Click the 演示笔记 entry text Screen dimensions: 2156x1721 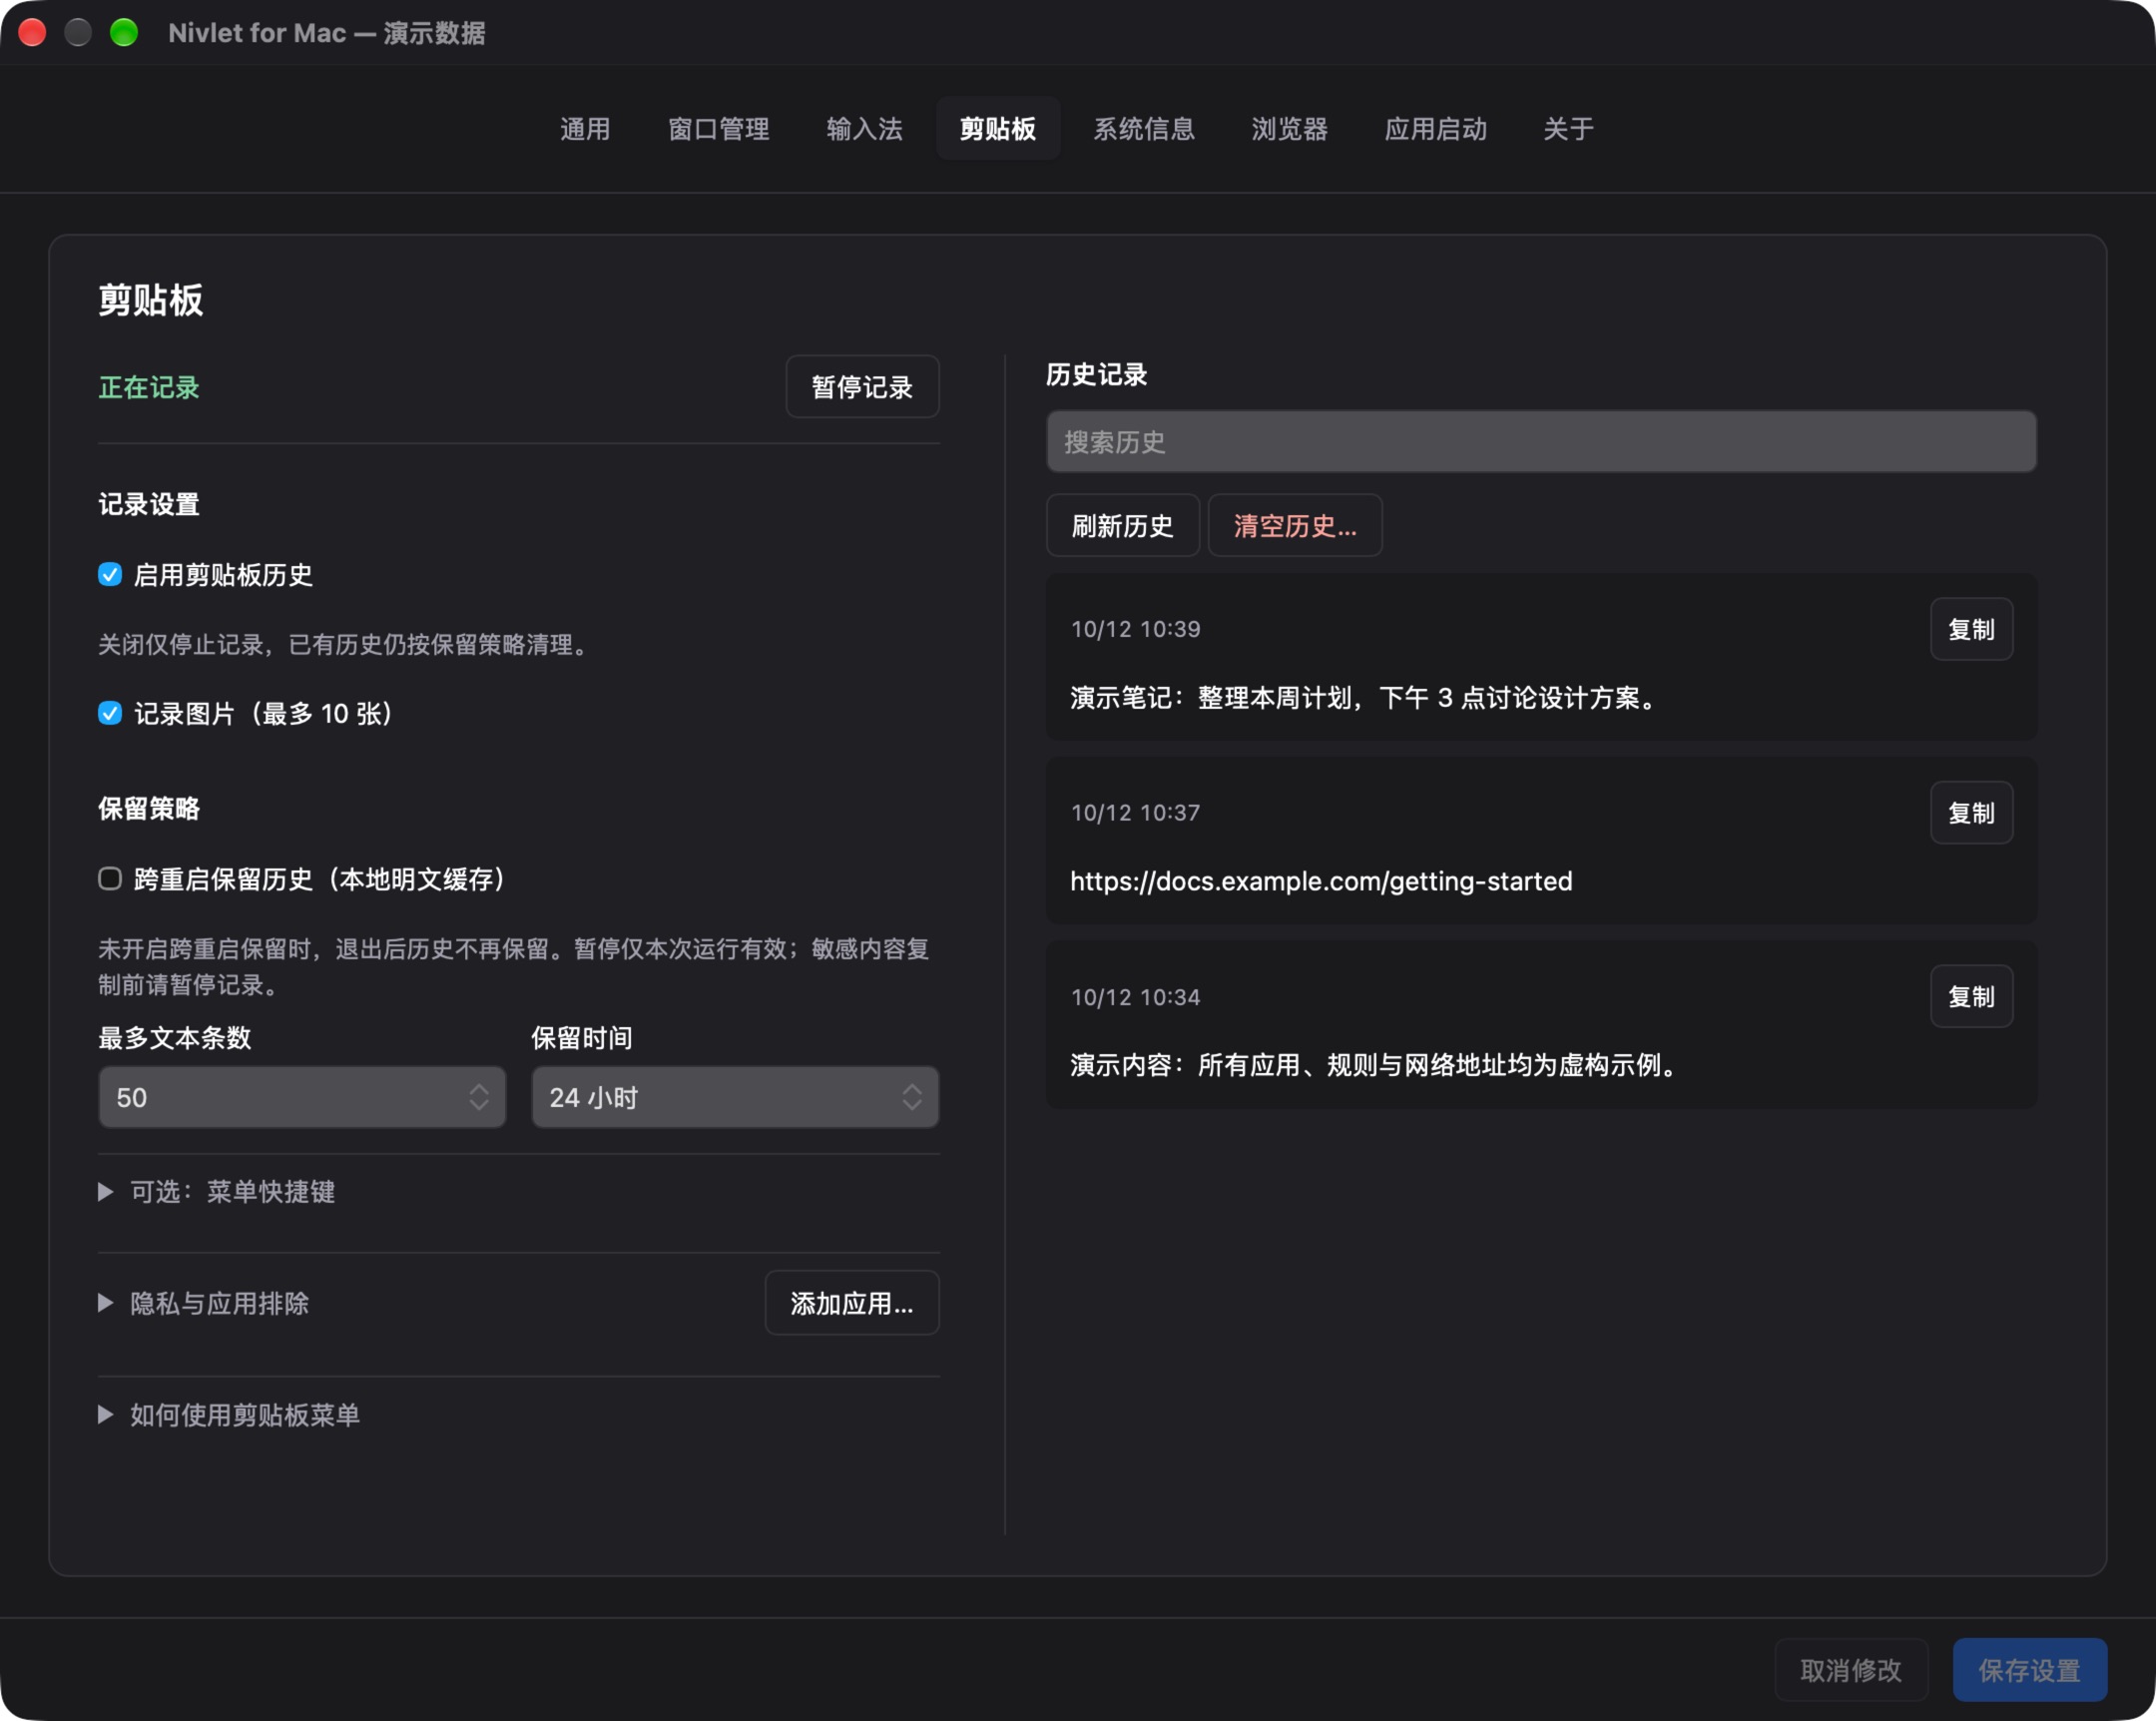(1366, 698)
